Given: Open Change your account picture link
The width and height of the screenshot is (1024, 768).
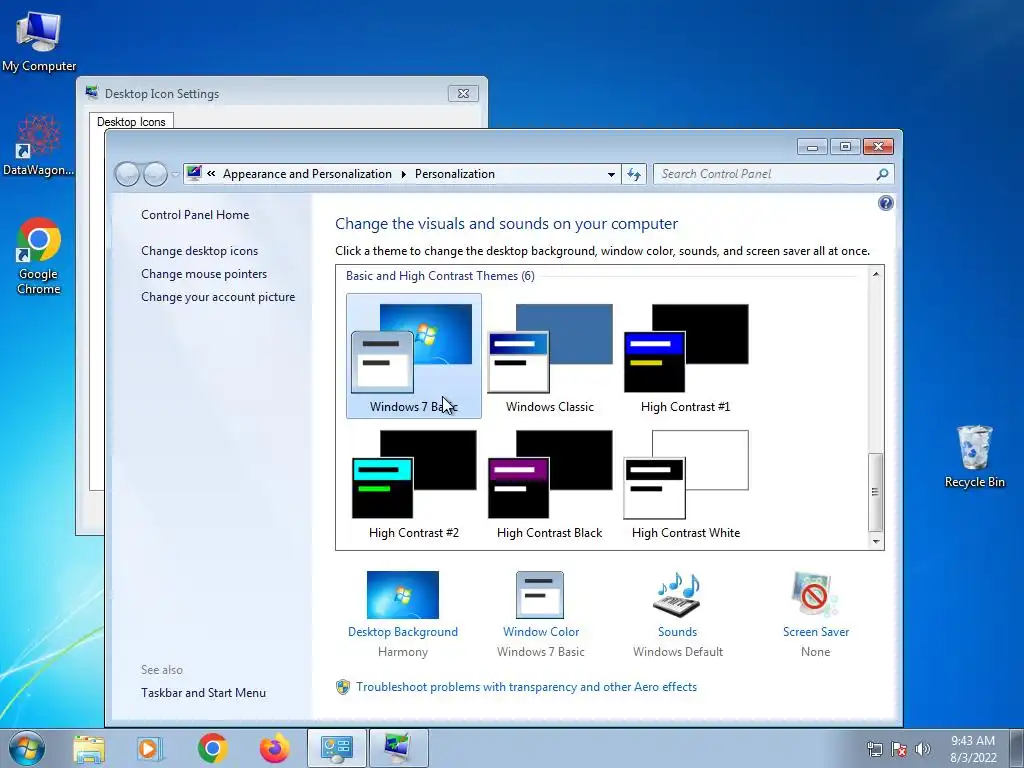Looking at the screenshot, I should tap(217, 296).
